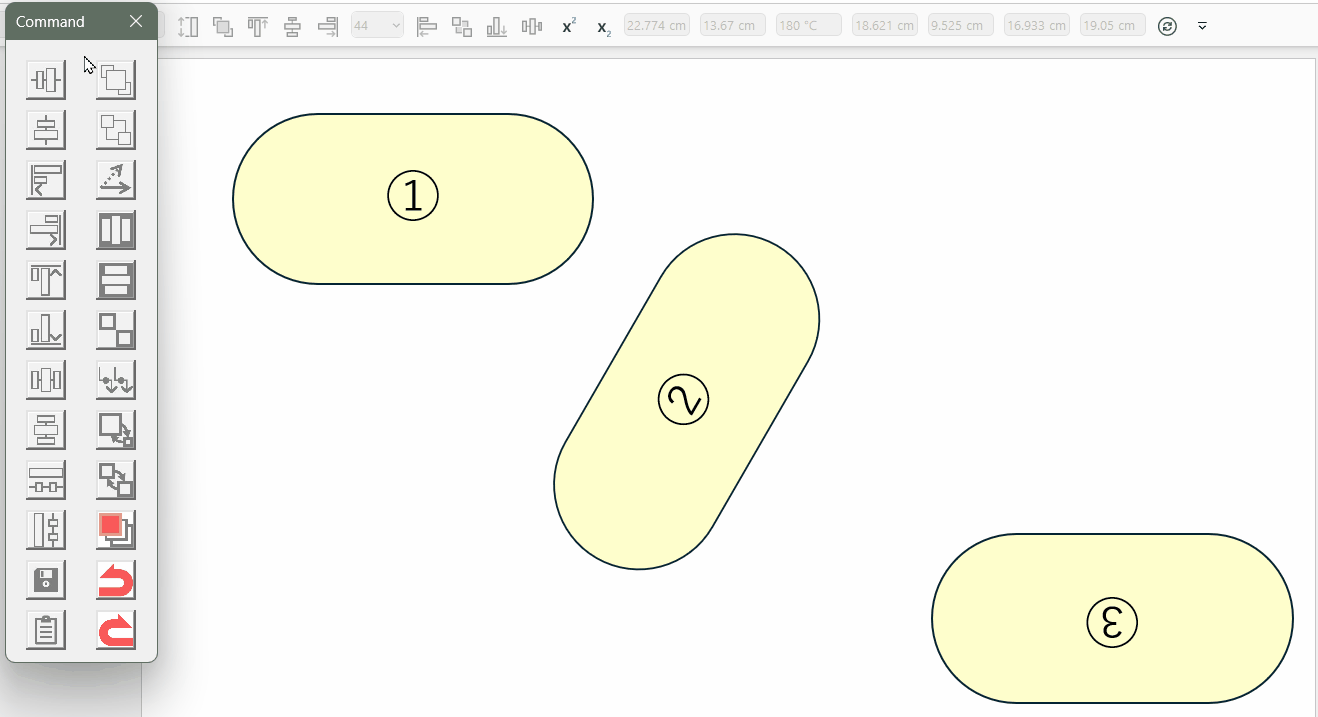Click the red square layer icon
The image size is (1318, 717).
(116, 530)
